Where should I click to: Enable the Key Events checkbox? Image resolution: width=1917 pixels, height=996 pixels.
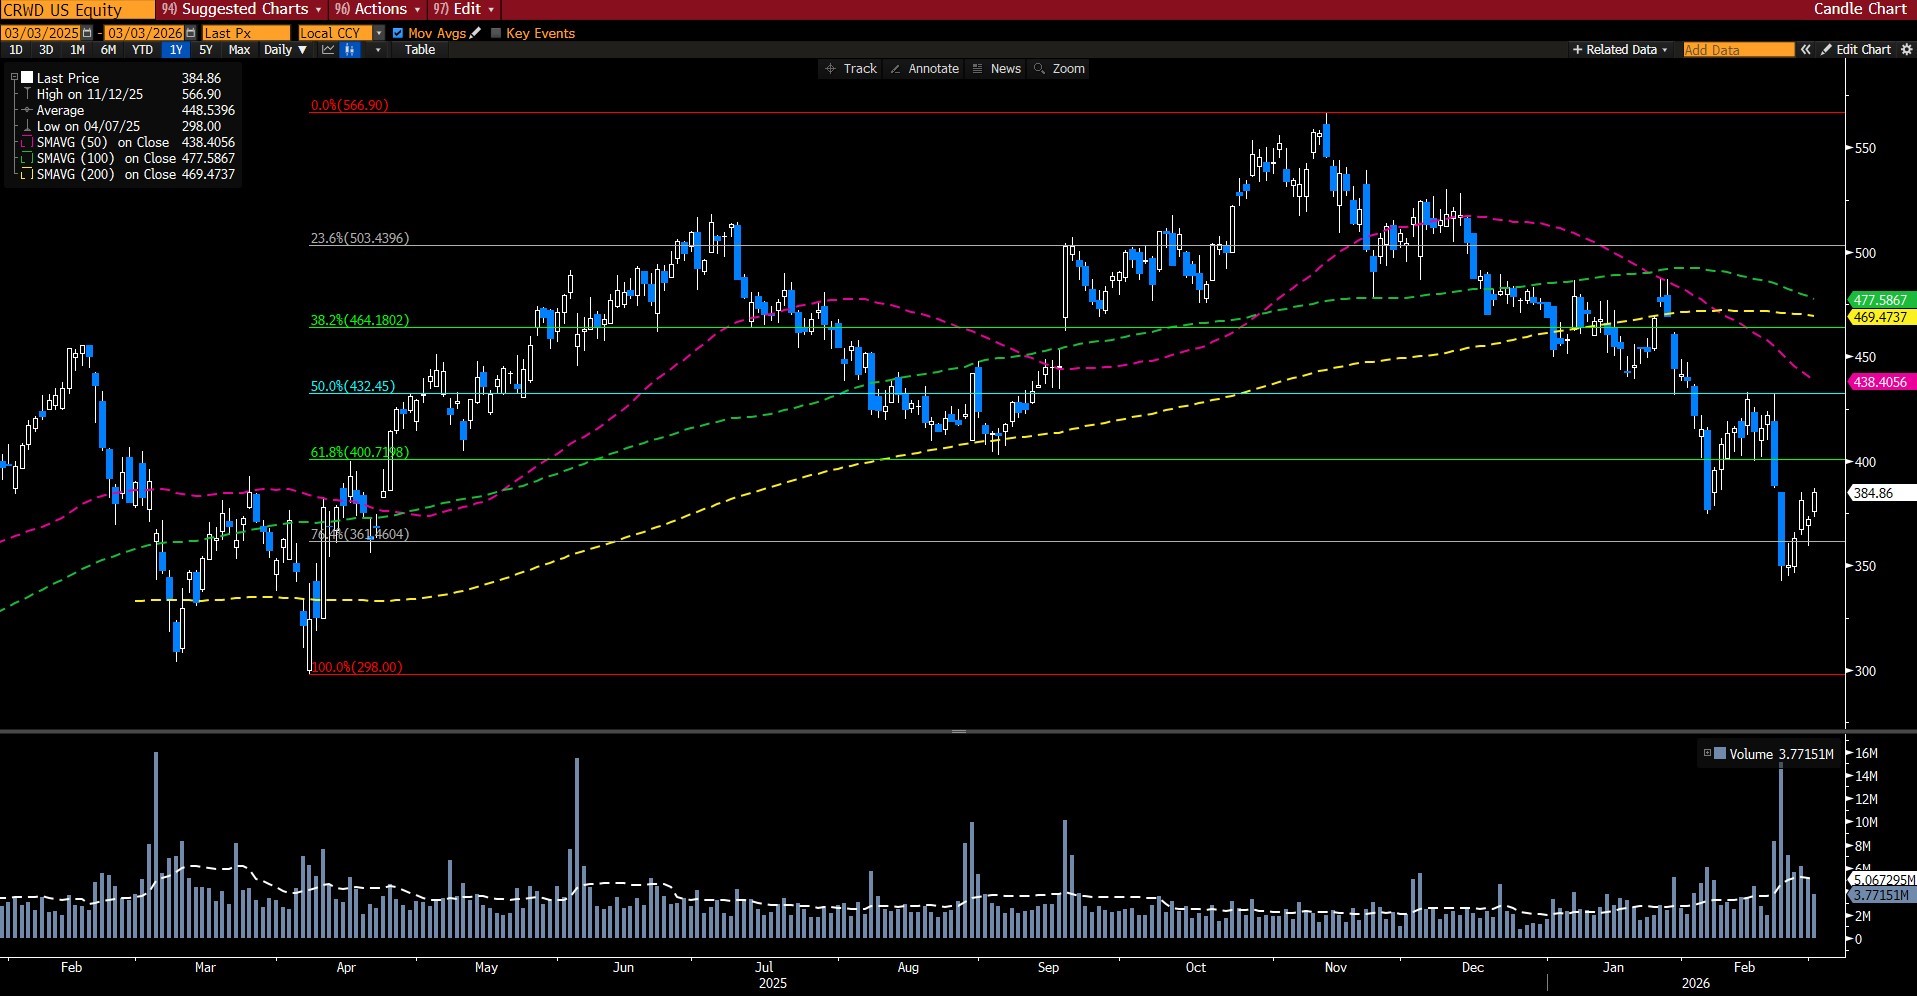496,33
